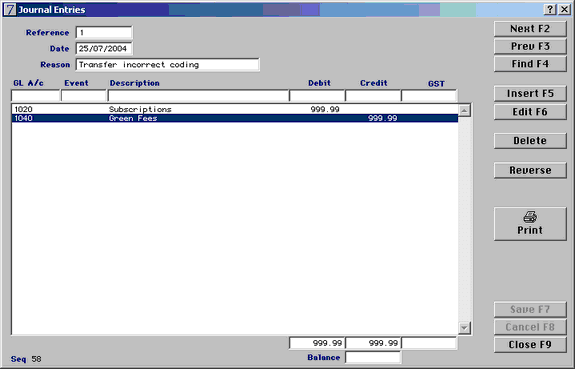Screen dimensions: 575x369
Task: Delete the selected journal line
Action: [530, 141]
